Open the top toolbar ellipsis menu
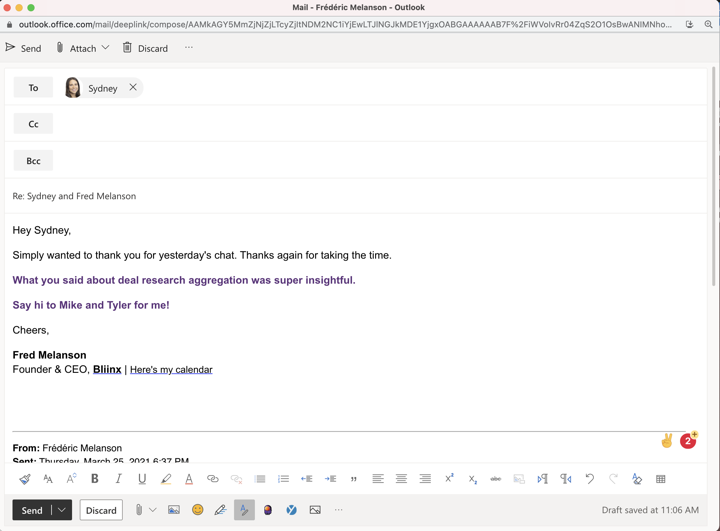The width and height of the screenshot is (720, 531). pyautogui.click(x=189, y=47)
